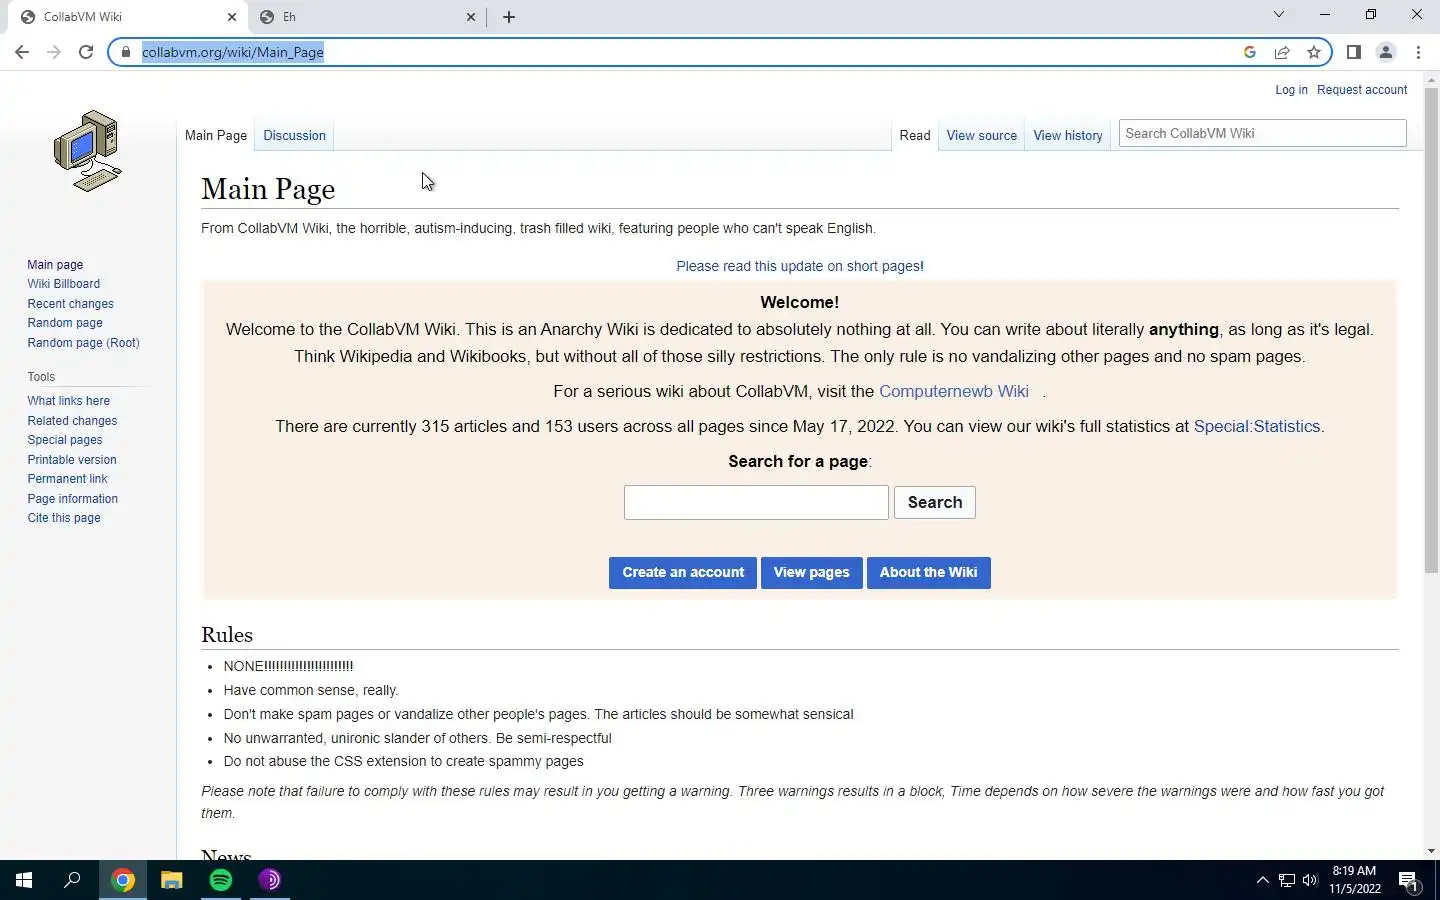Show hidden system tray icons
Viewport: 1440px width, 900px height.
click(1262, 880)
